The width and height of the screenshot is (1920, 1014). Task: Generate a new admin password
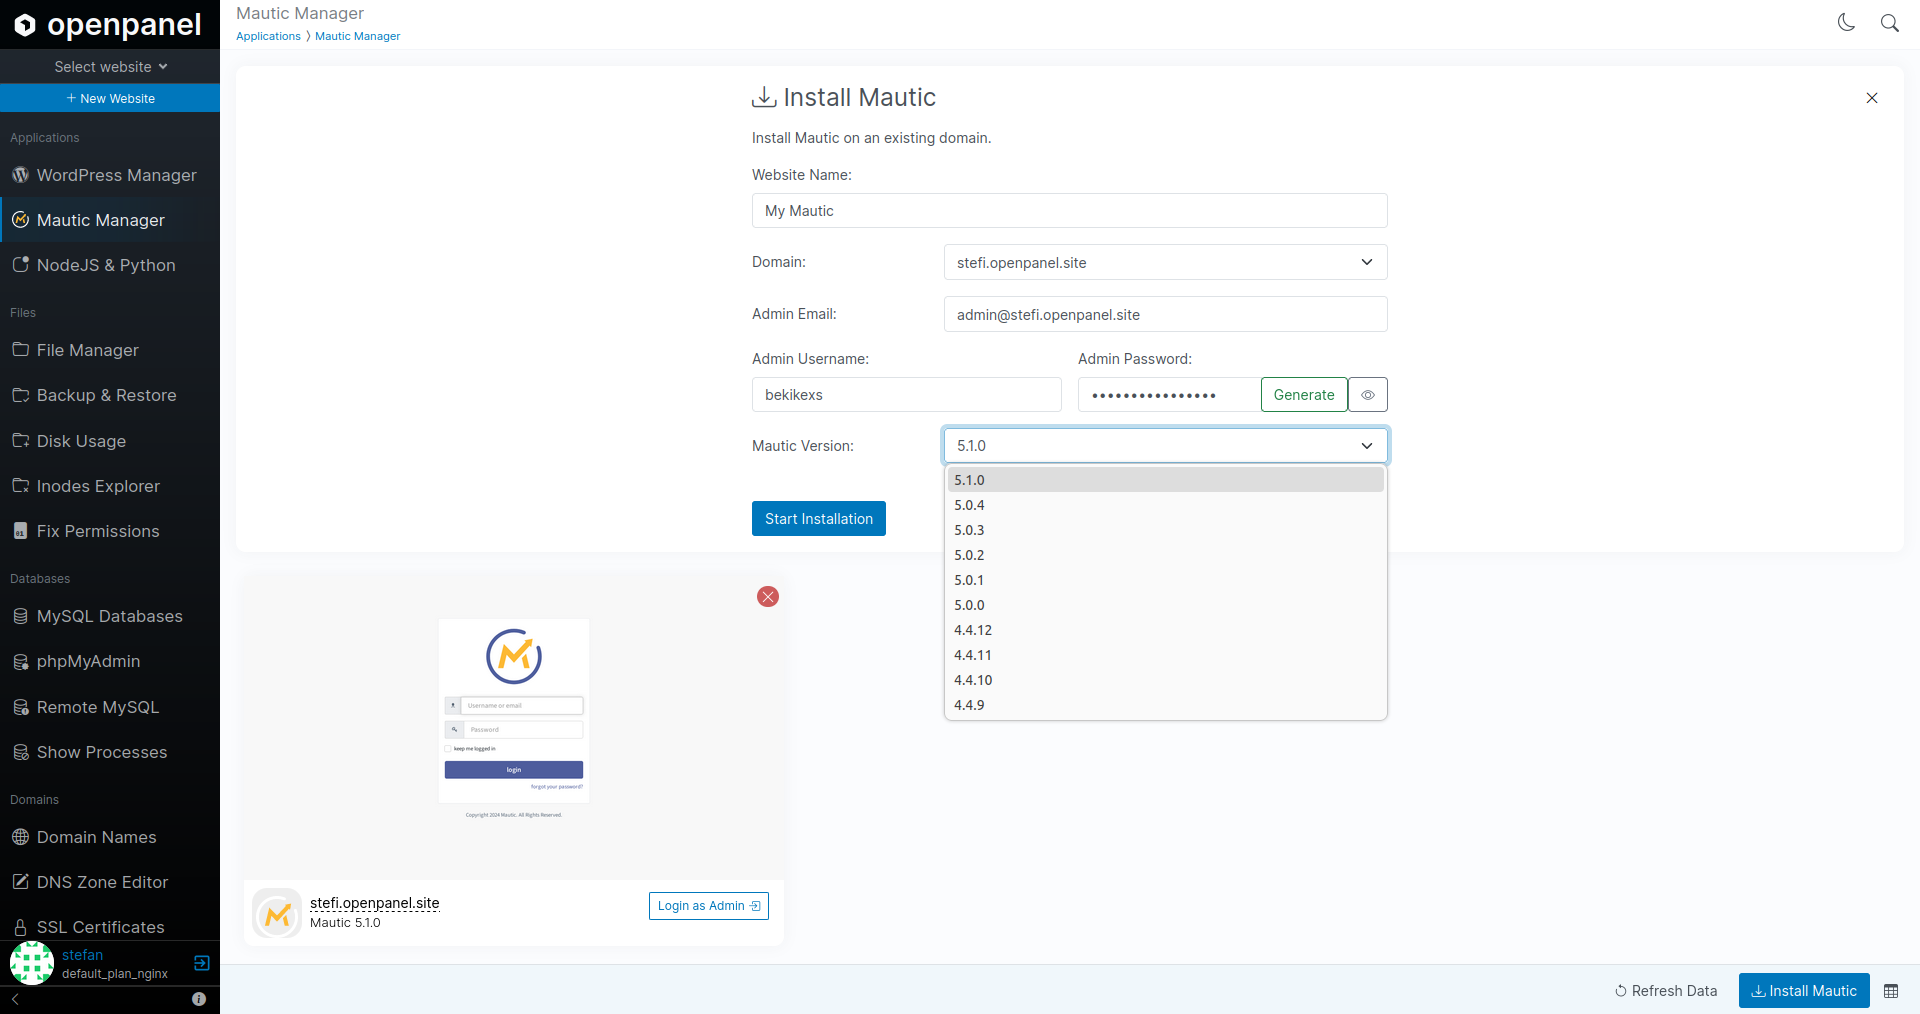click(1304, 395)
